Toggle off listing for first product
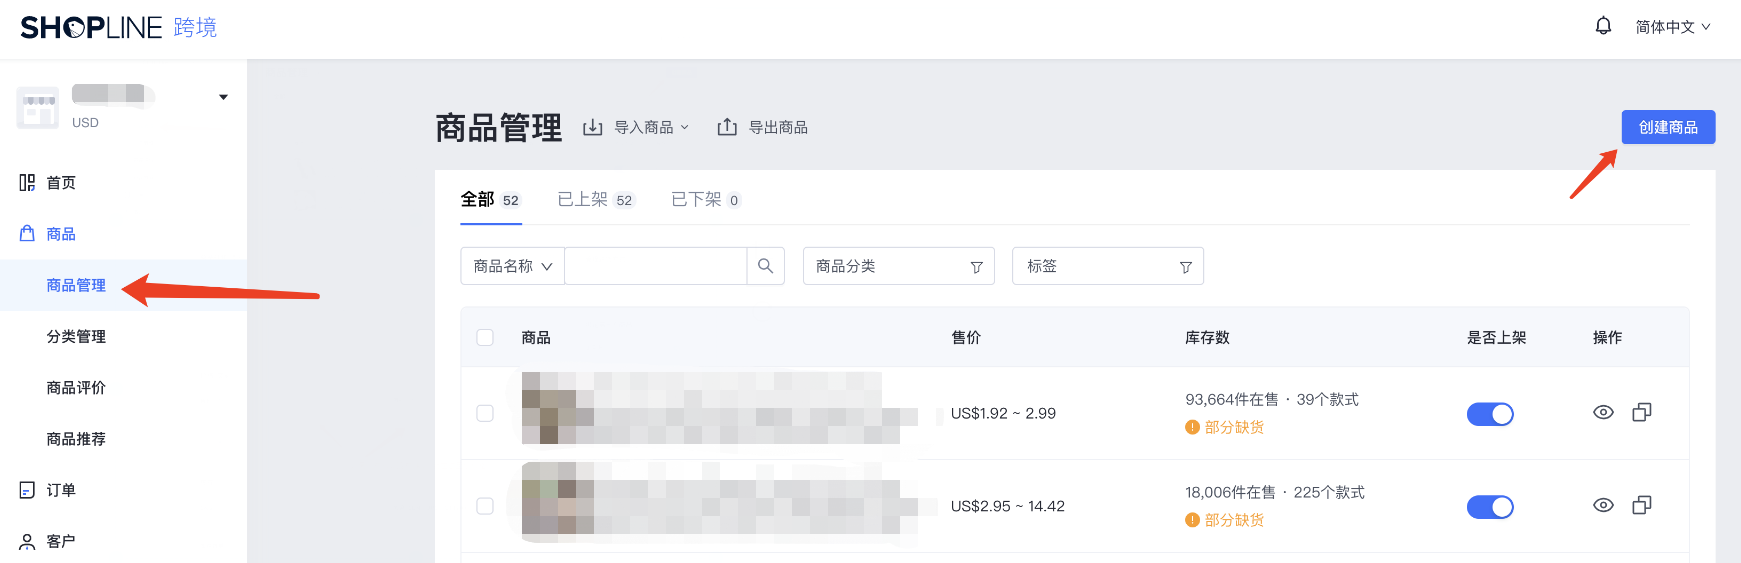Viewport: 1741px width, 563px height. [1490, 414]
